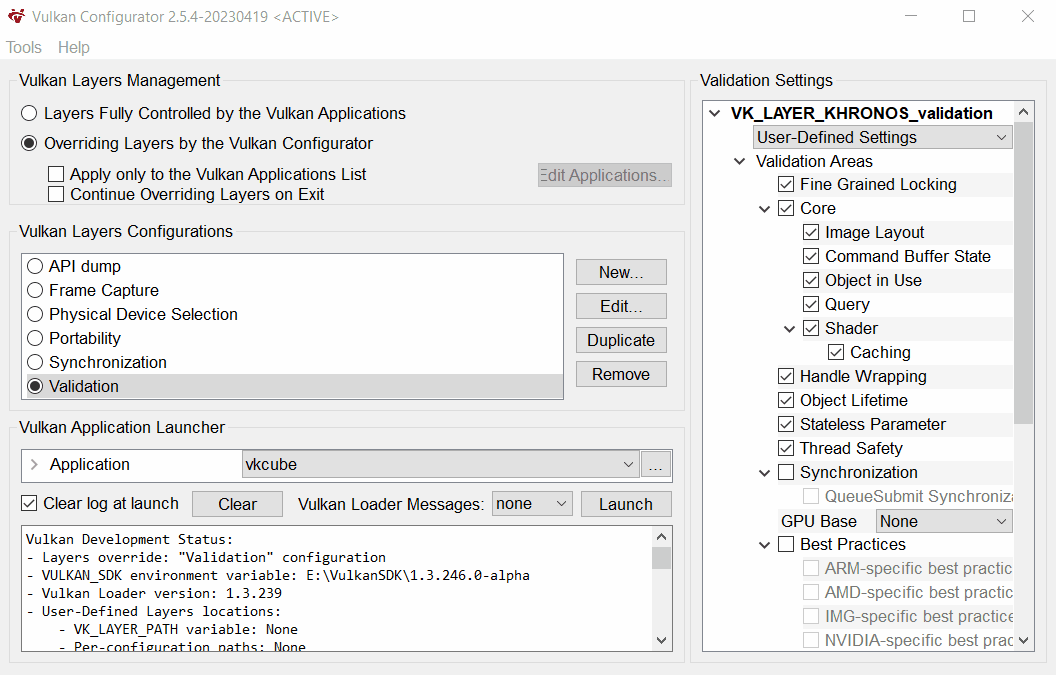The image size is (1056, 675).
Task: Uncheck Command Buffer State validation
Action: coord(811,257)
